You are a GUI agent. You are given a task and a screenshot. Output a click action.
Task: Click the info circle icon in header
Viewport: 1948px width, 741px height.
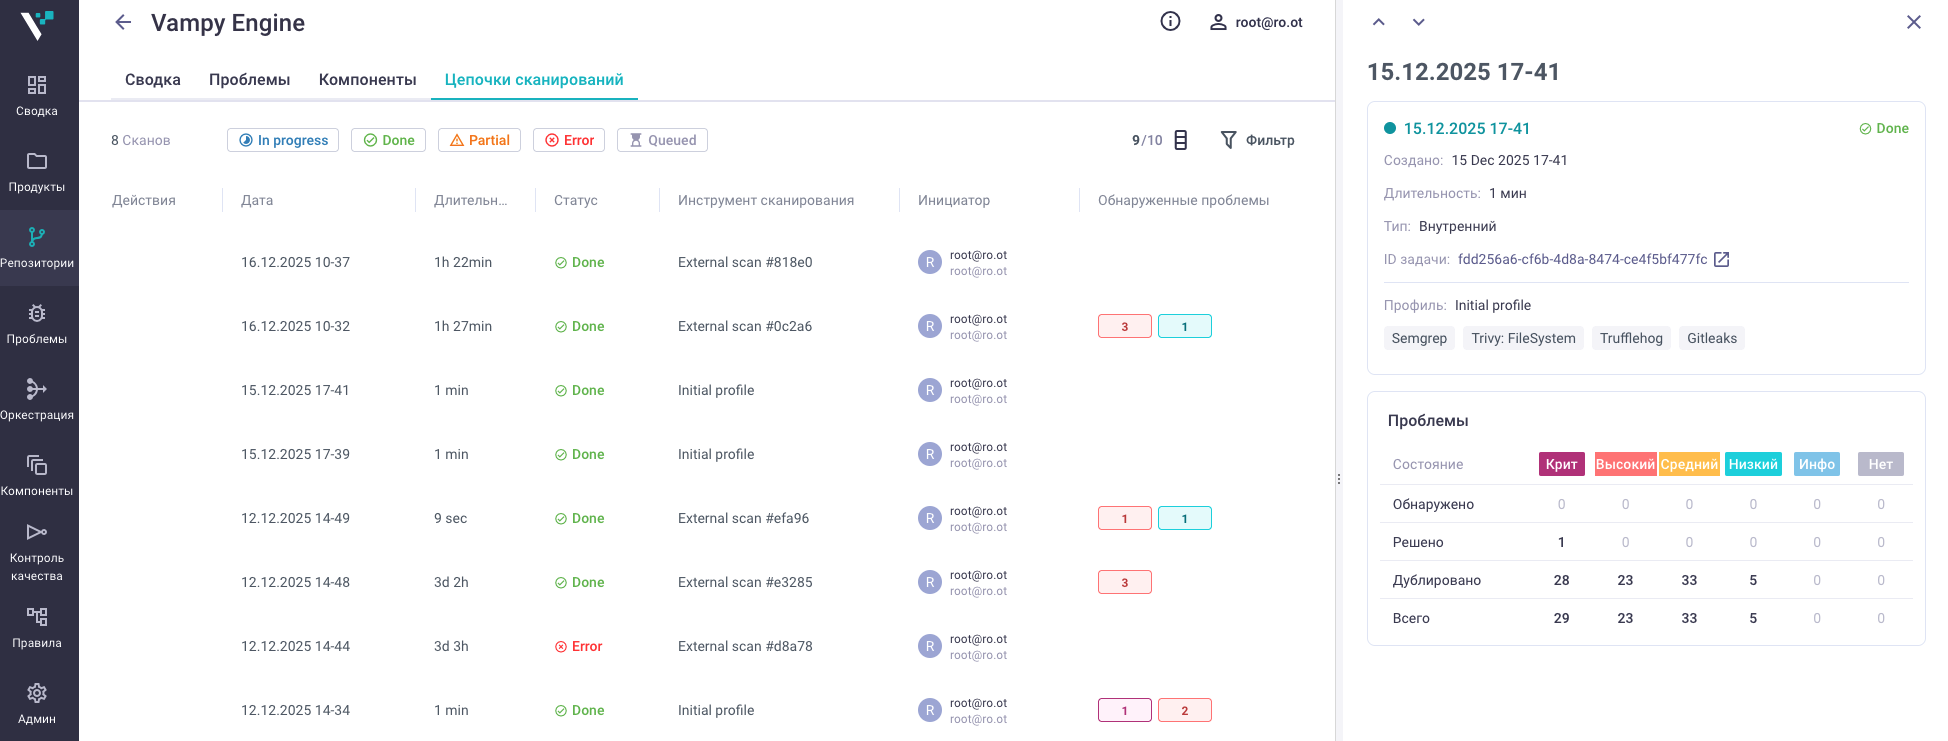click(x=1170, y=22)
